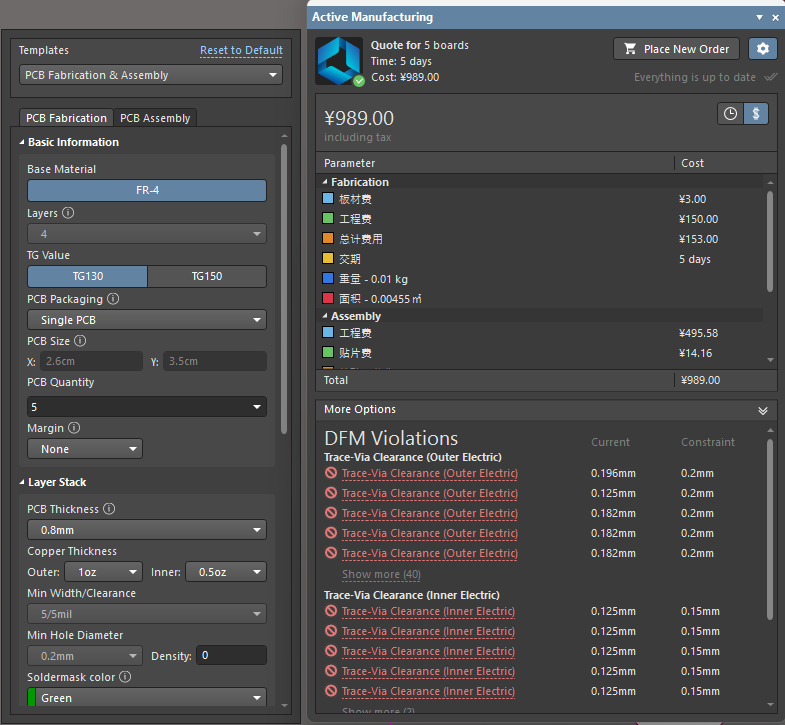Open the Inner copper thickness dropdown 0.5oz

tap(226, 572)
